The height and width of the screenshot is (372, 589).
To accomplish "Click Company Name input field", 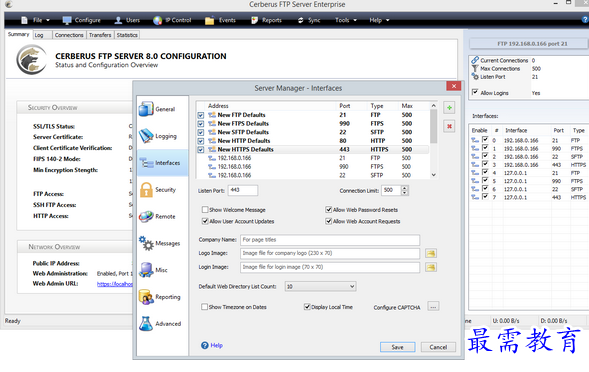I will [330, 240].
